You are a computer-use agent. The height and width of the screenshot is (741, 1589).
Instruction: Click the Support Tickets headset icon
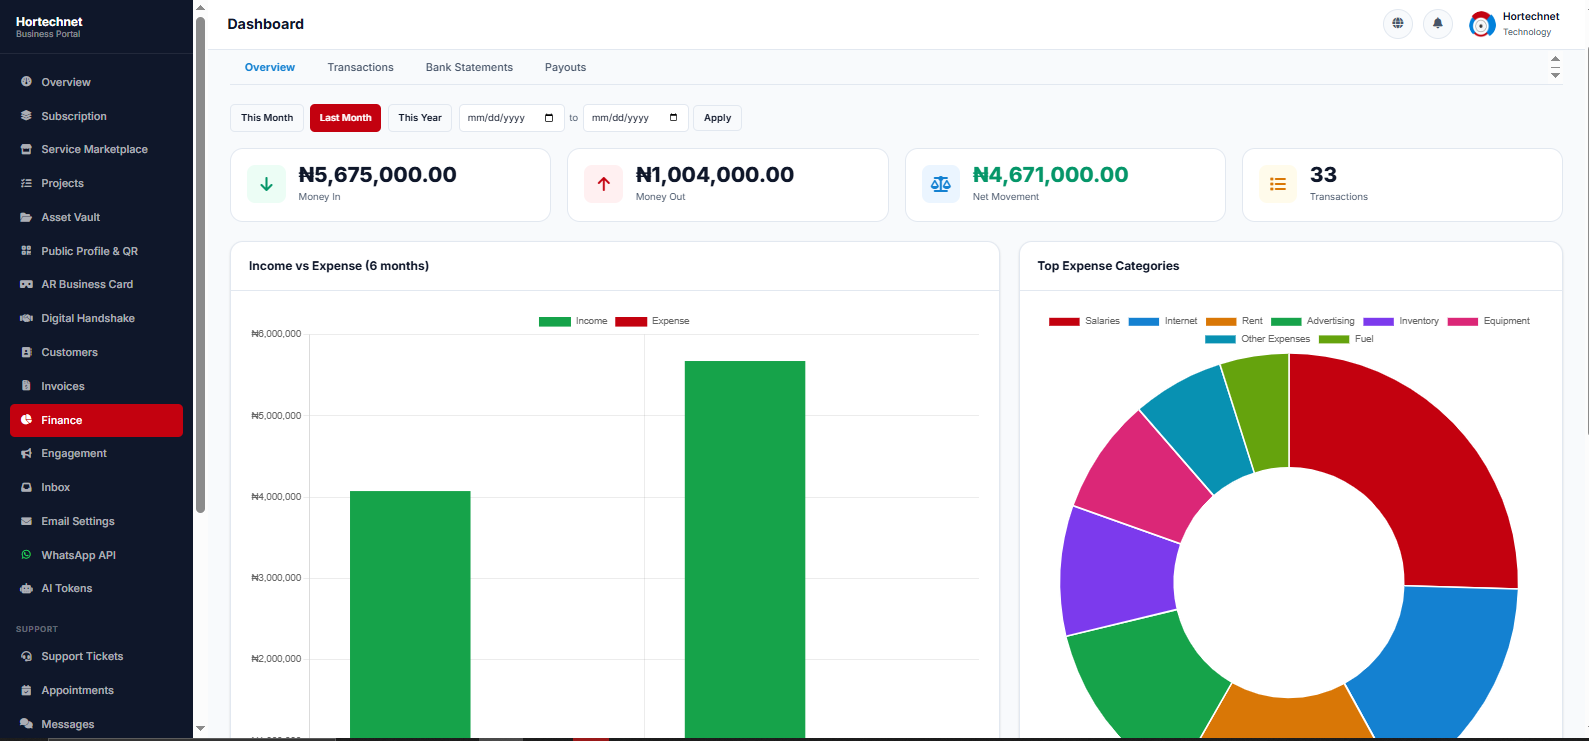26,656
